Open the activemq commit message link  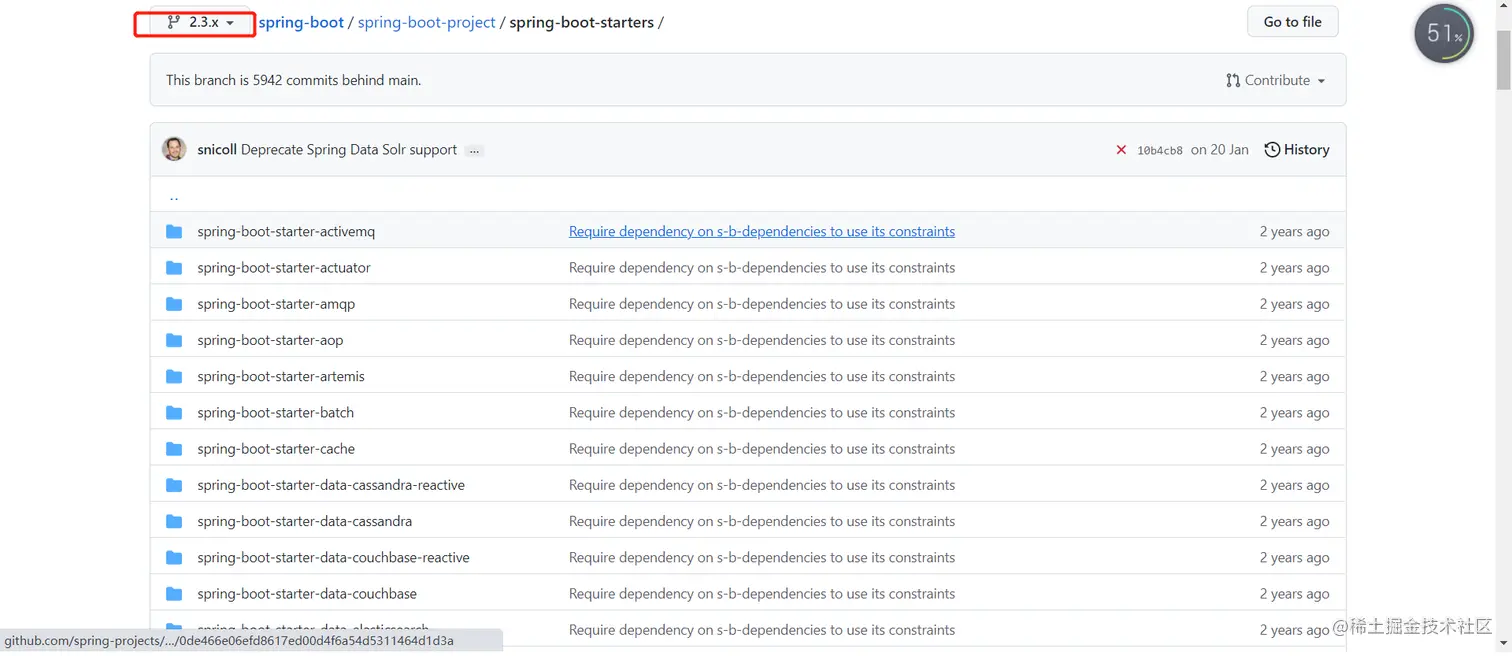pyautogui.click(x=761, y=231)
